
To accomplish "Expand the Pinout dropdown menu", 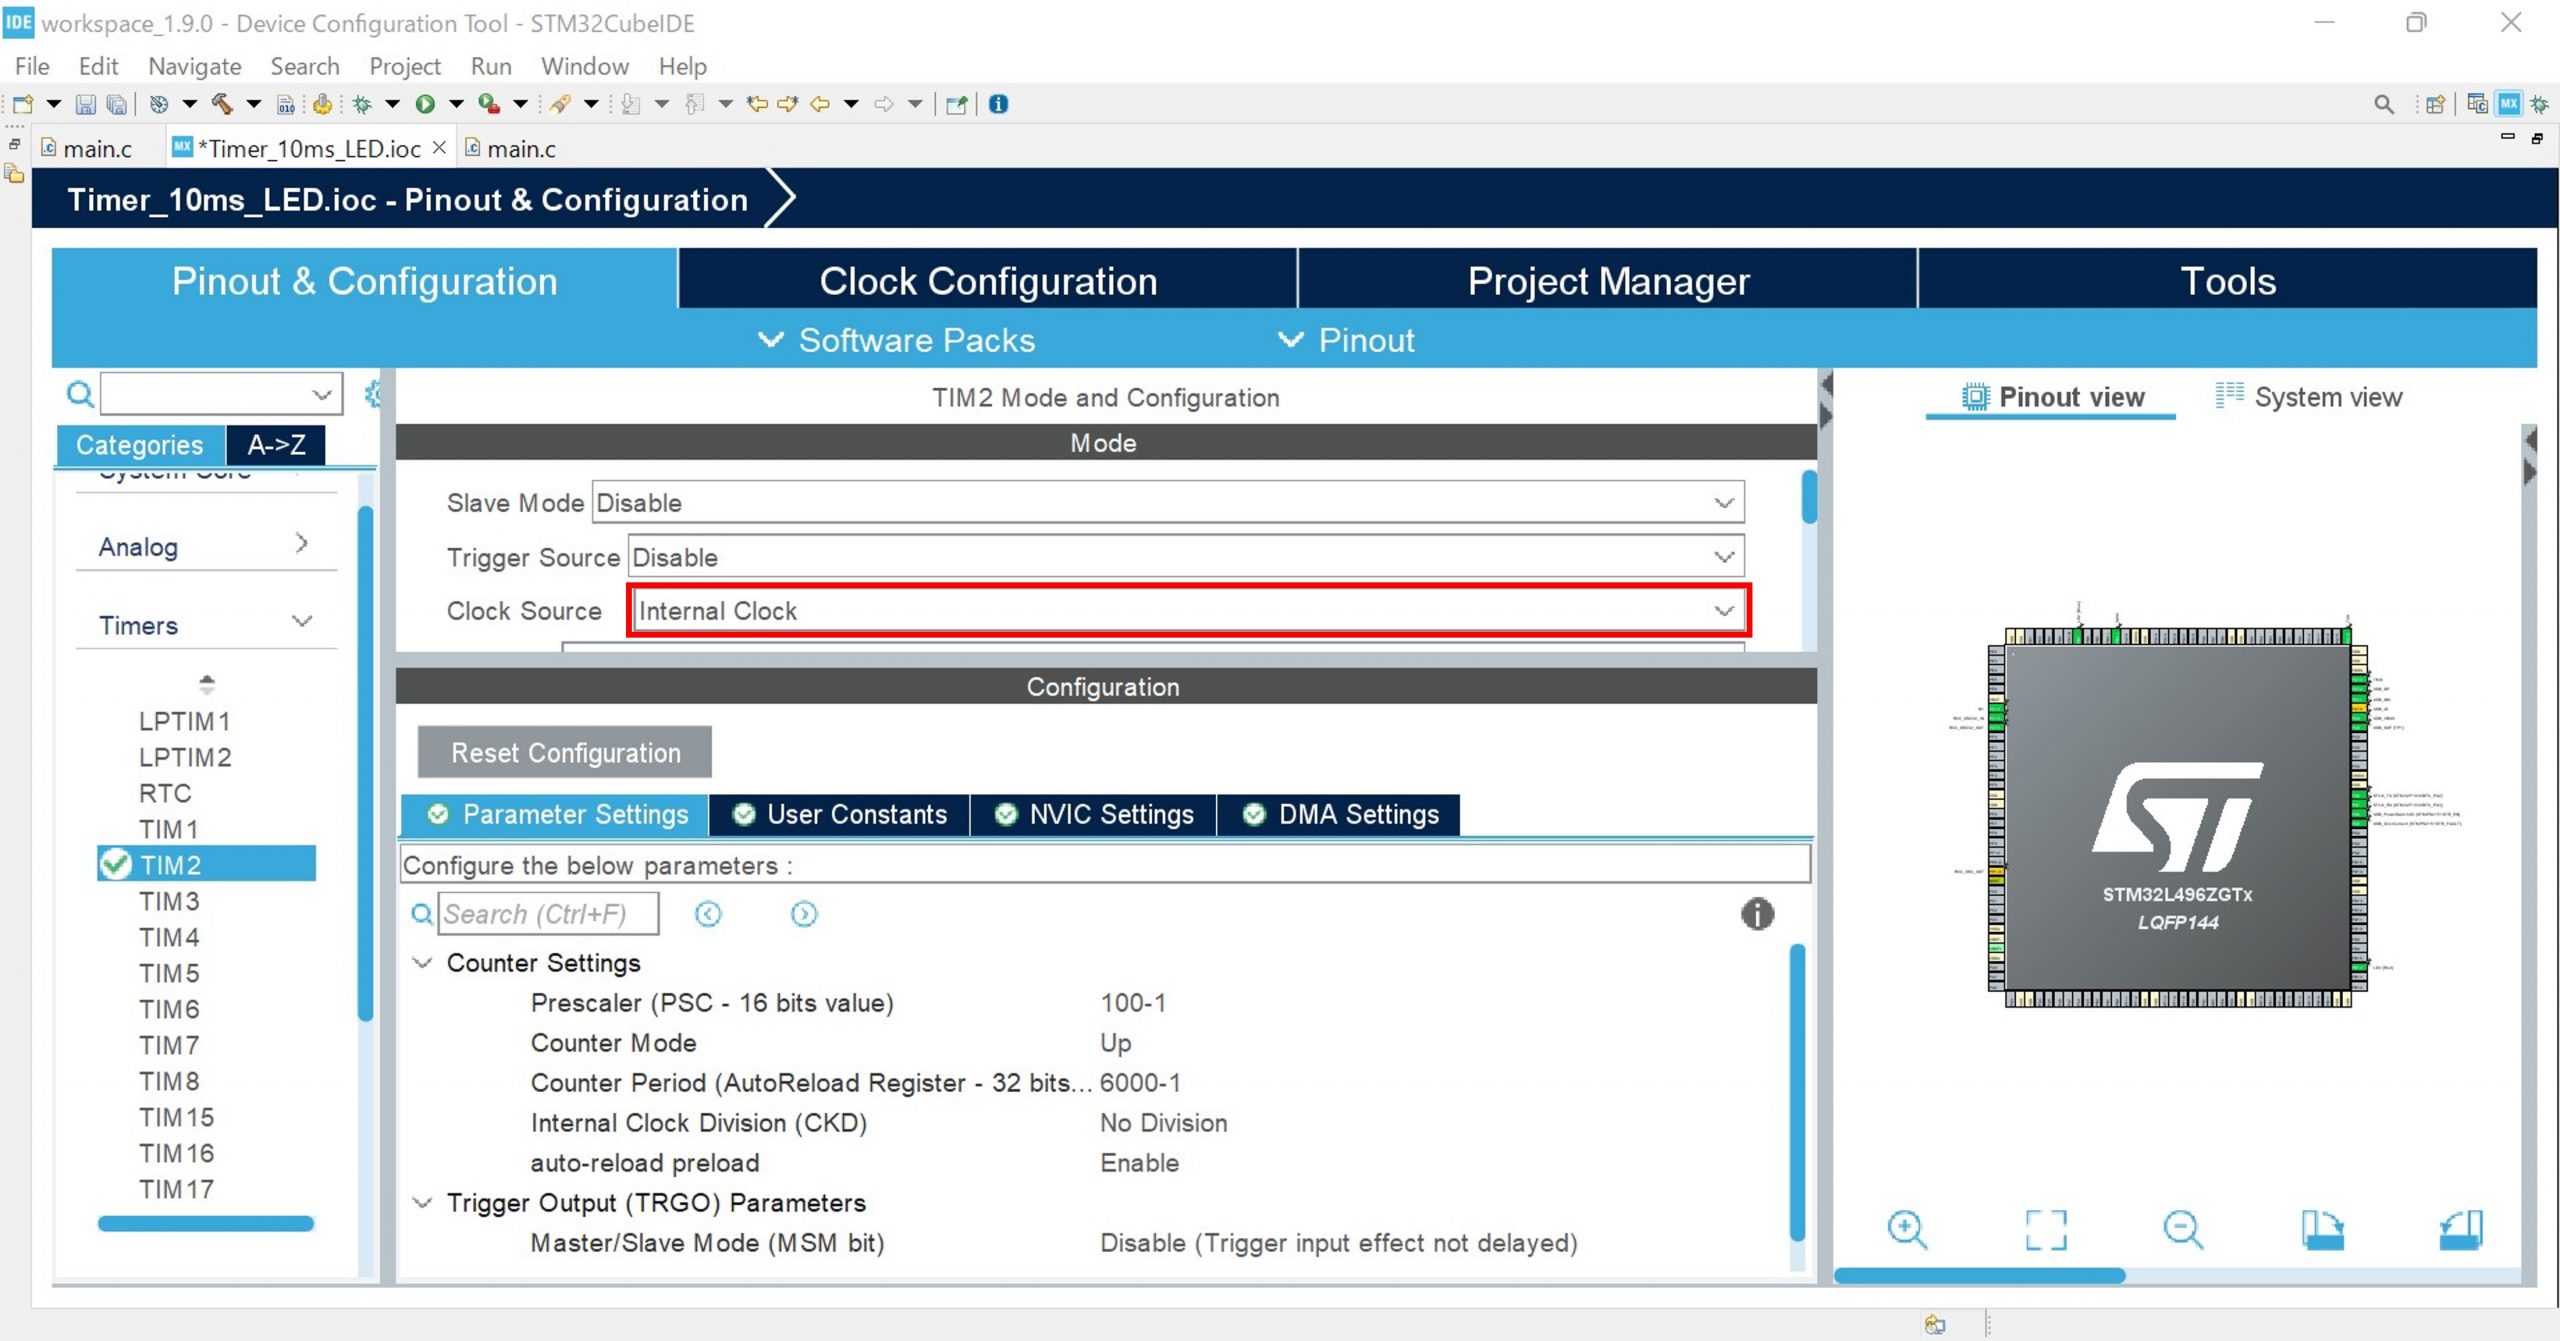I will coord(1347,340).
